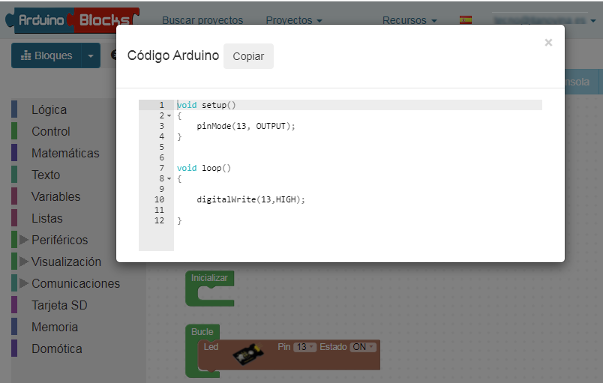This screenshot has height=383, width=603.
Task: Click the ArduinoBlocks logo
Action: point(72,20)
